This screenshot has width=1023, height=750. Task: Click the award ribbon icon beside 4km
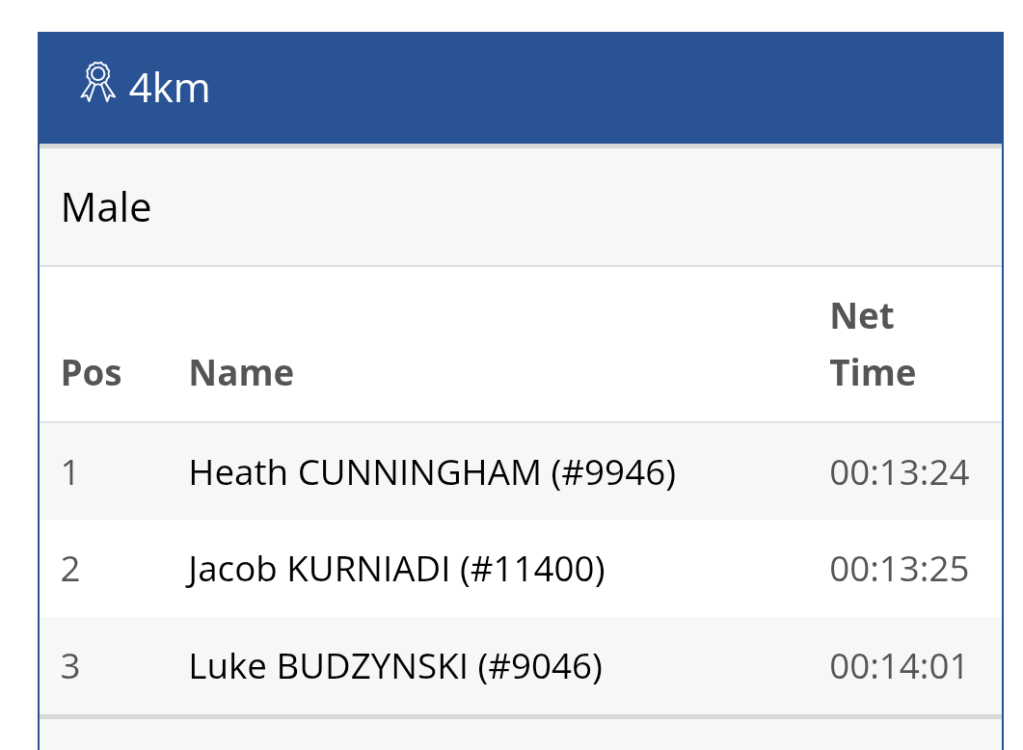click(x=97, y=84)
